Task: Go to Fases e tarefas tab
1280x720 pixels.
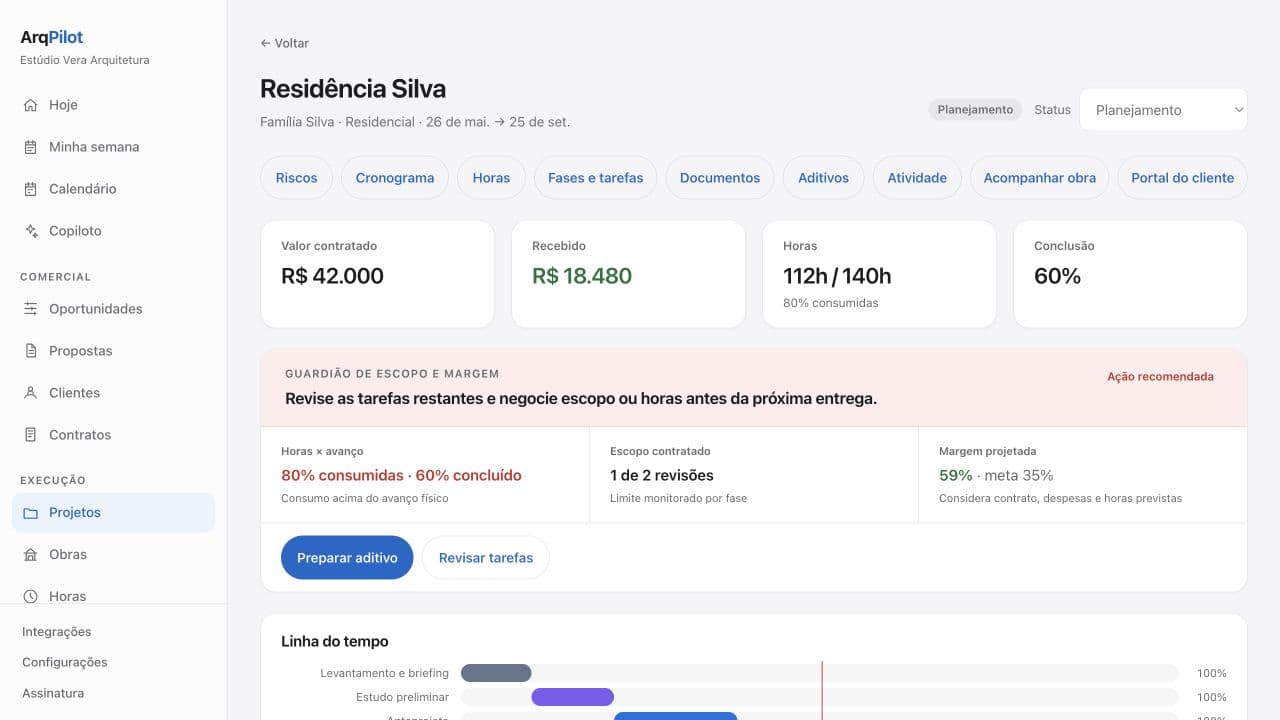Action: [x=595, y=178]
